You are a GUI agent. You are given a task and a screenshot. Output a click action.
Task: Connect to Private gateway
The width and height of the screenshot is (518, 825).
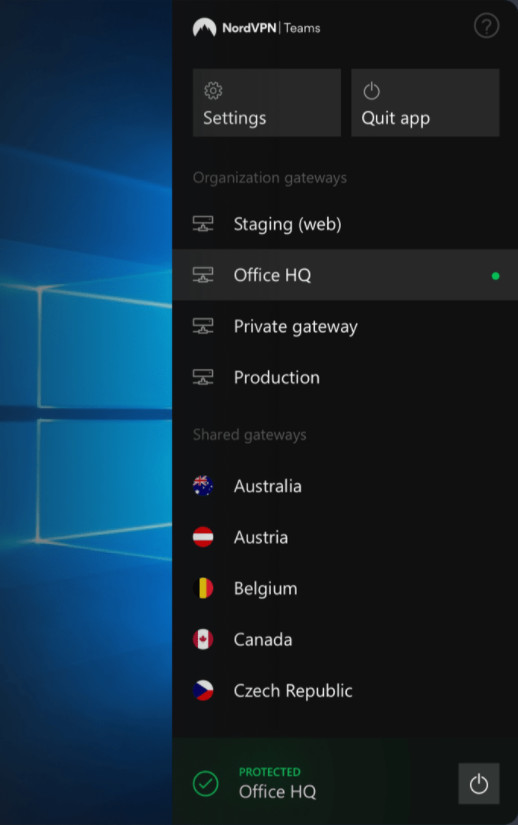[345, 326]
